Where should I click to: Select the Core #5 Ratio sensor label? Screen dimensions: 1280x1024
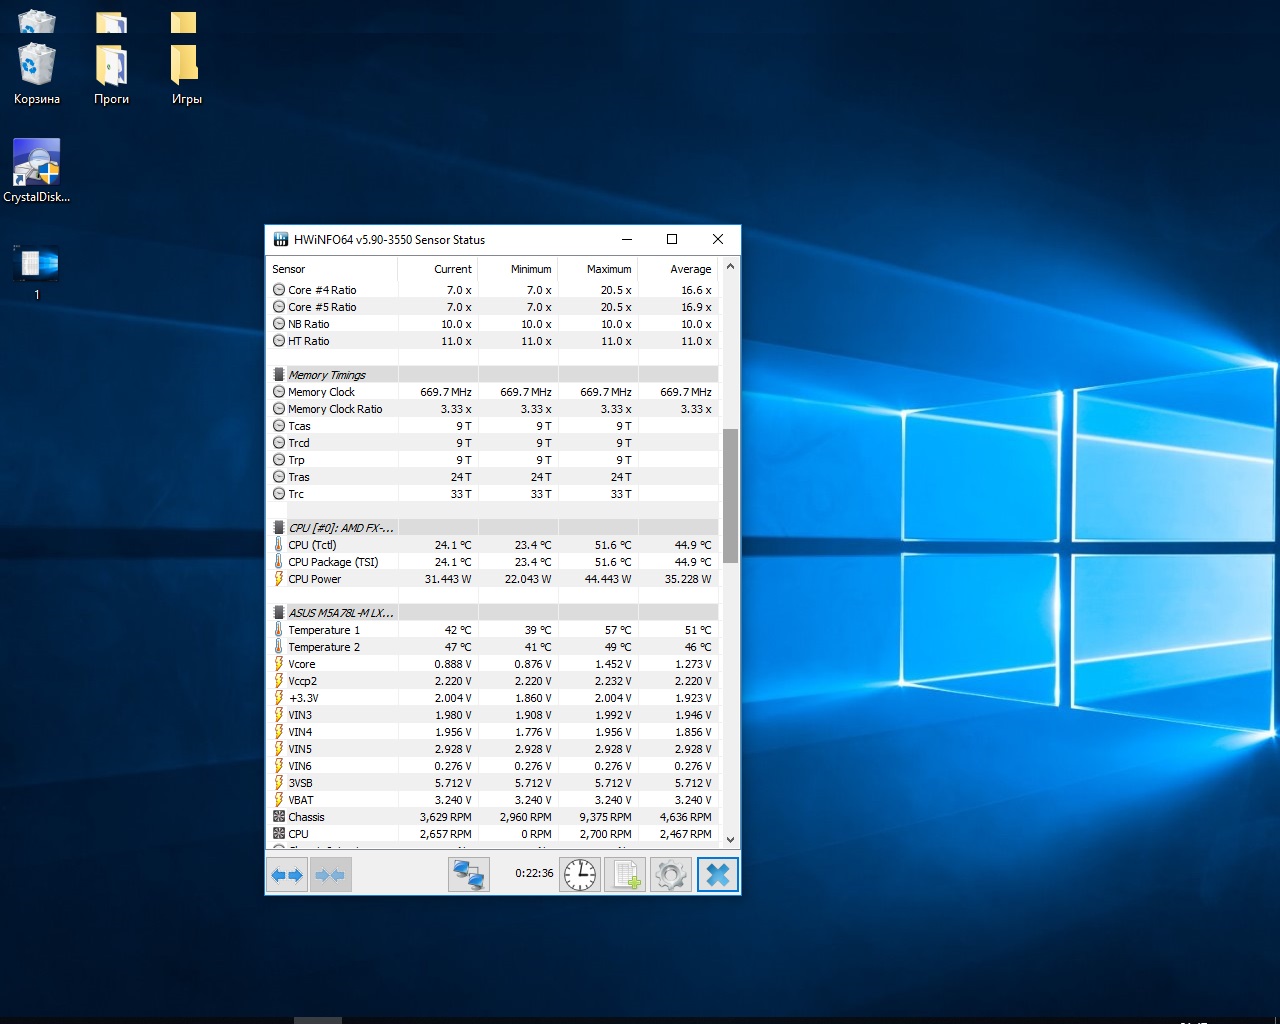322,307
